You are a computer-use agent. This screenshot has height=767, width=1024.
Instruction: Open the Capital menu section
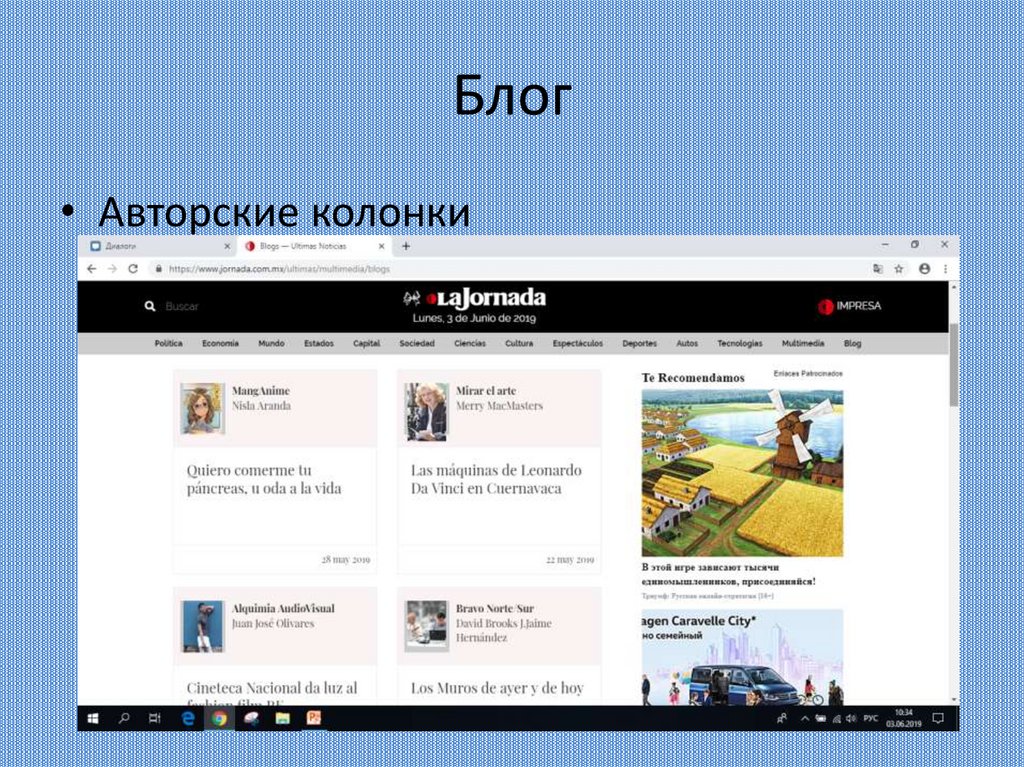366,343
